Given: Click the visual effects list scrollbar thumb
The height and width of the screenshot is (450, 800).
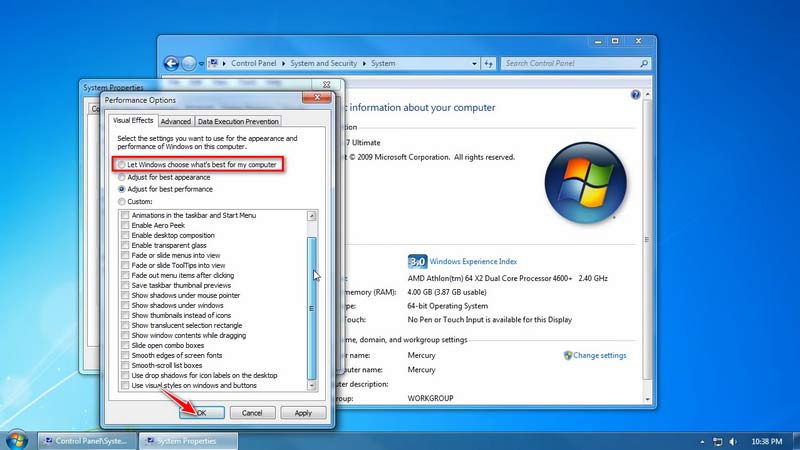Looking at the screenshot, I should (311, 308).
